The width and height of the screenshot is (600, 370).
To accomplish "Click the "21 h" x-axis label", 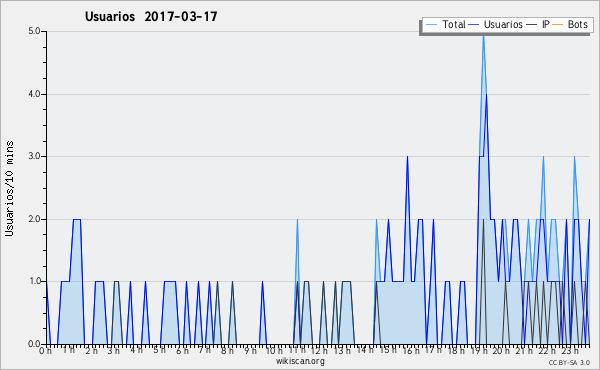I will coord(525,350).
